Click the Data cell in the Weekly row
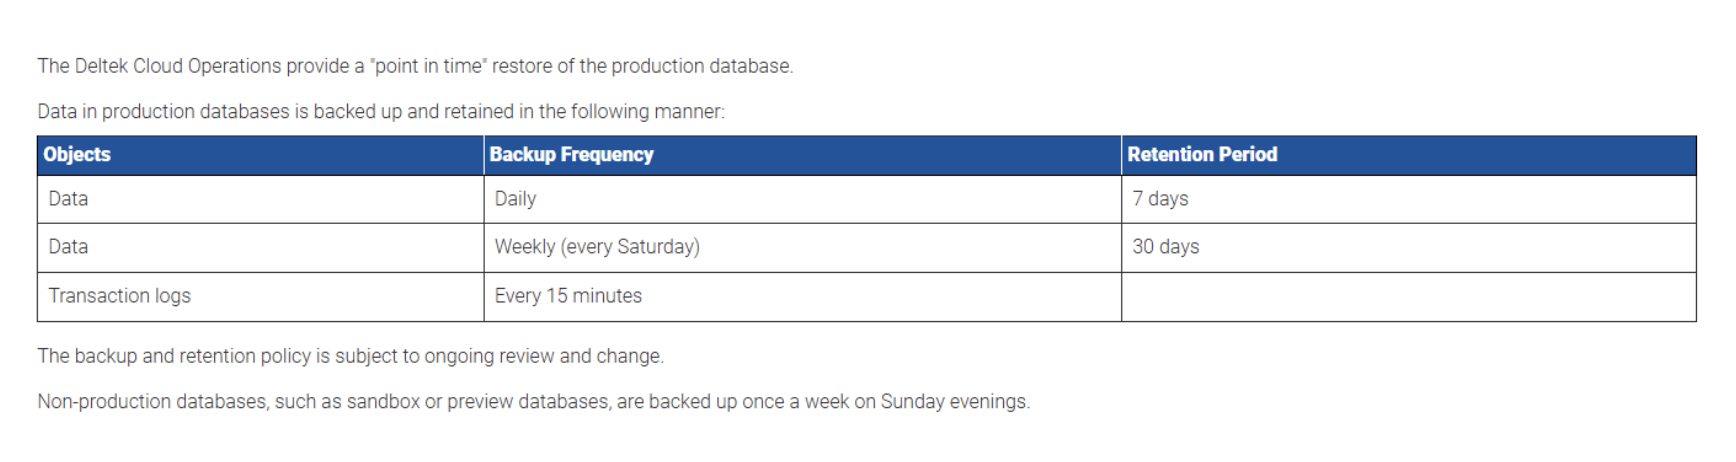The width and height of the screenshot is (1736, 462). [x=68, y=247]
